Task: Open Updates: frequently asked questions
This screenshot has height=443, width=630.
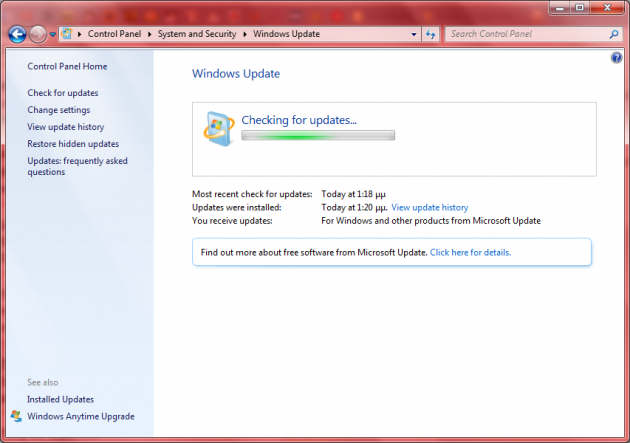Action: click(77, 166)
